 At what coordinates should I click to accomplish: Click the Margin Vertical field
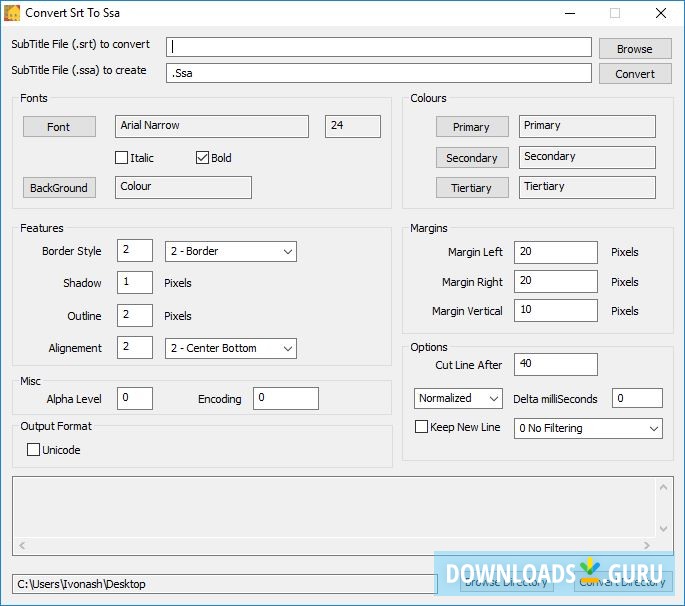point(556,310)
